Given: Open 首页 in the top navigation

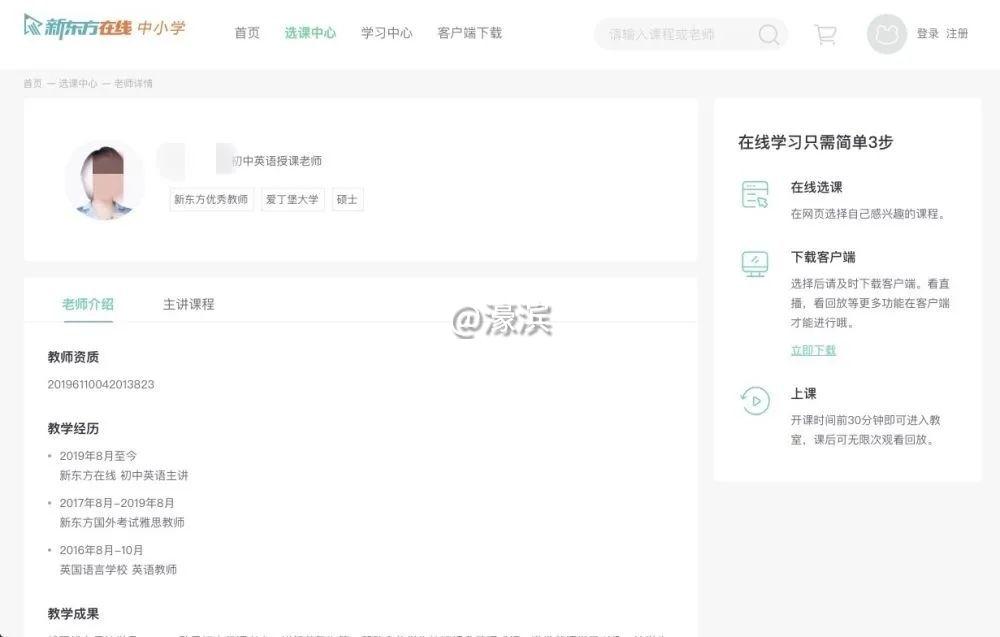Looking at the screenshot, I should (247, 33).
